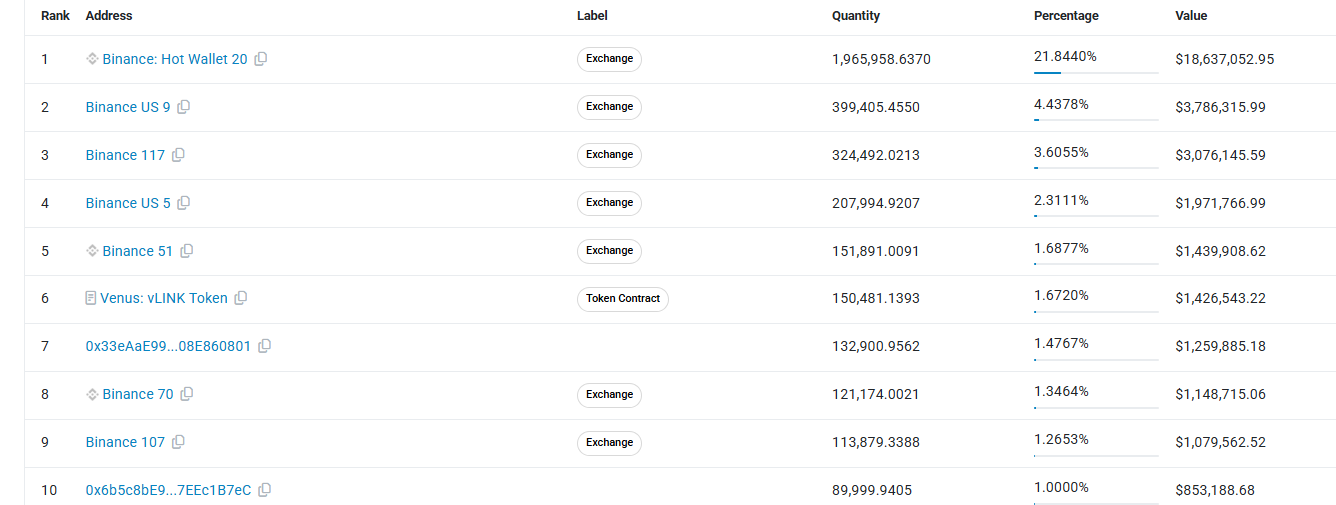Click the Address column header
Viewport: 1336px width, 505px height.
(x=109, y=16)
